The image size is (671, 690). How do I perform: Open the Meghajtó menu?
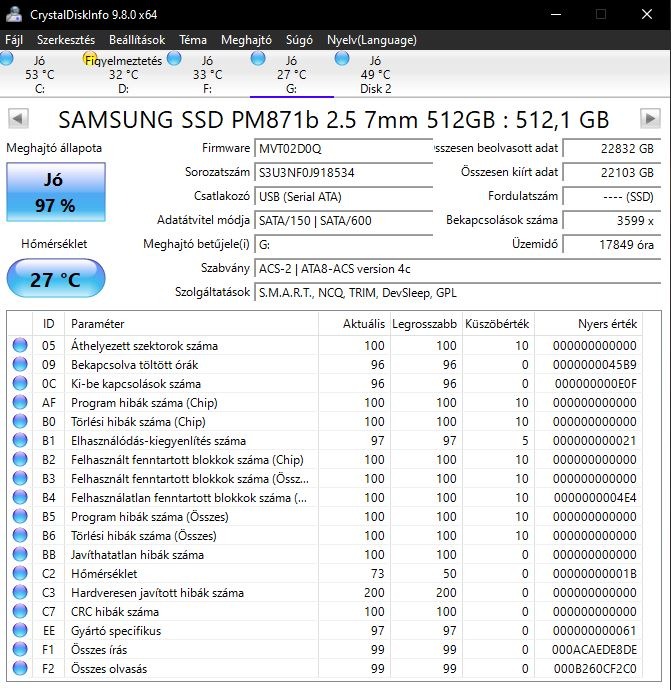[246, 40]
